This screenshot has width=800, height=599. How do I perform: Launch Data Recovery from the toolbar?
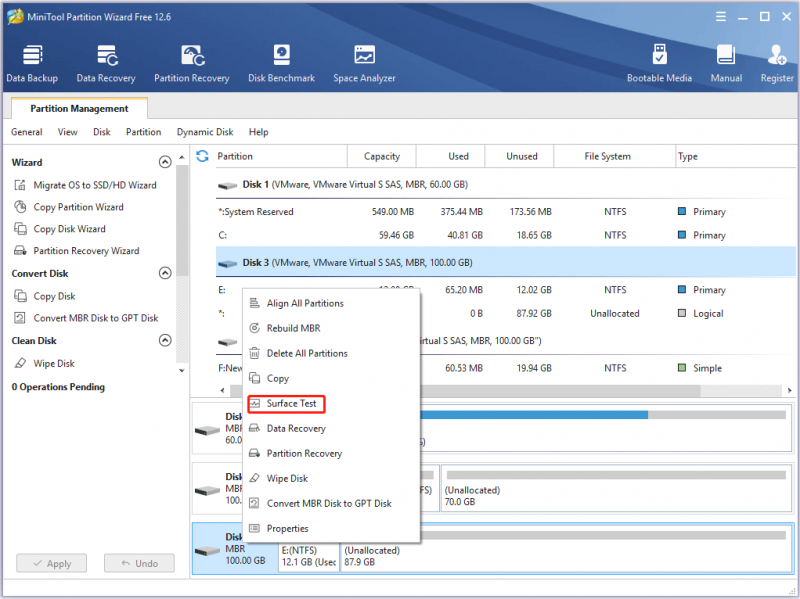[106, 64]
